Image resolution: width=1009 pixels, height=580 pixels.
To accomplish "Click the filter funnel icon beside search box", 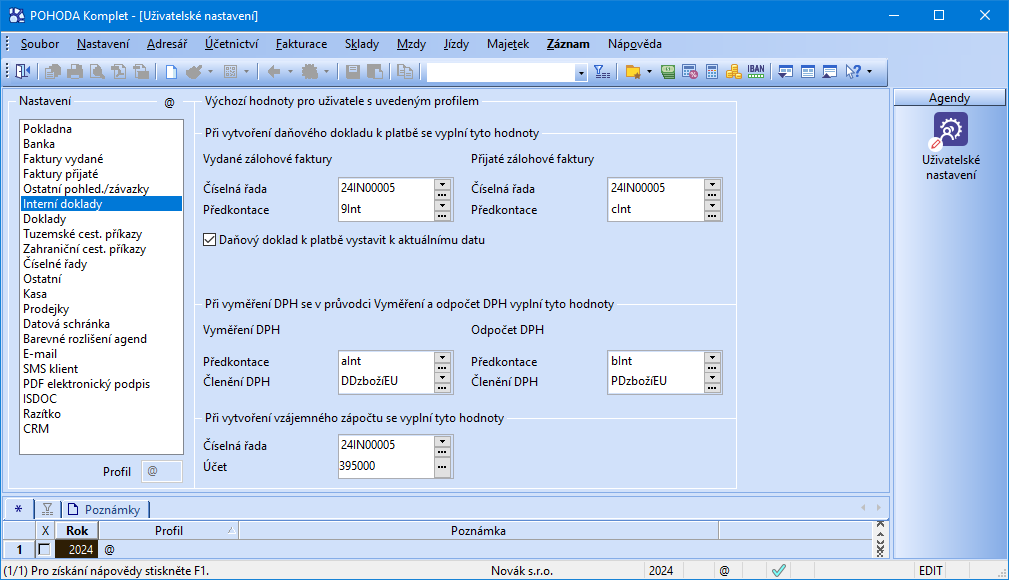I will 602,72.
